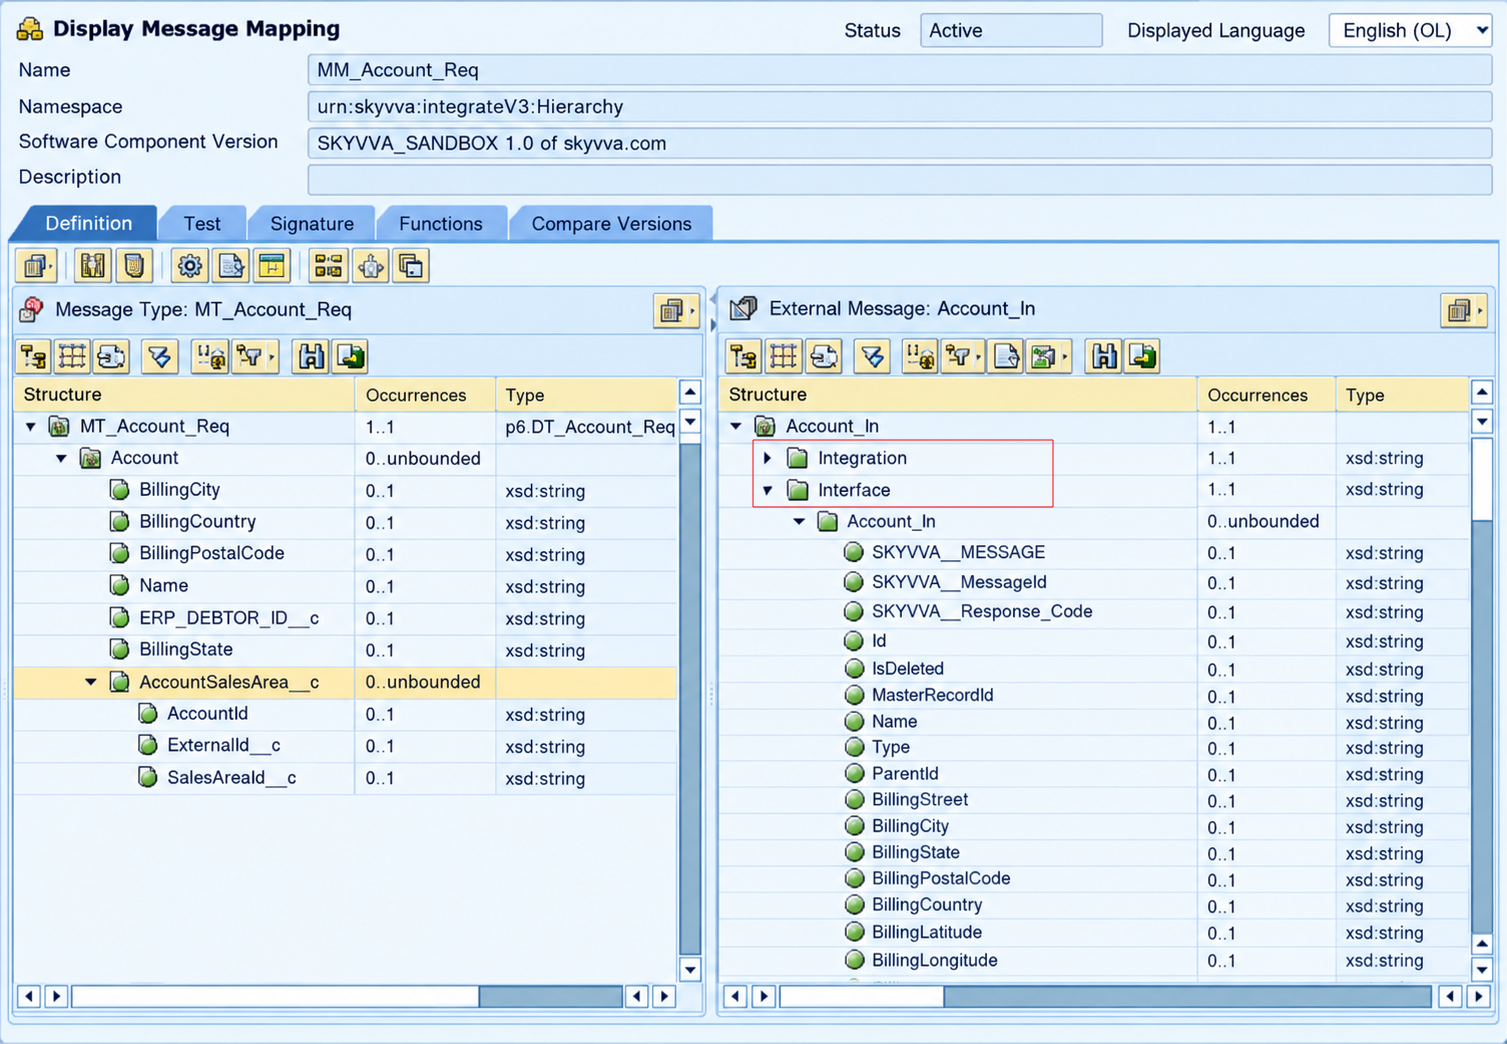Image resolution: width=1507 pixels, height=1044 pixels.
Task: Click the blue funnel icon in External Message toolbar
Action: coord(872,356)
